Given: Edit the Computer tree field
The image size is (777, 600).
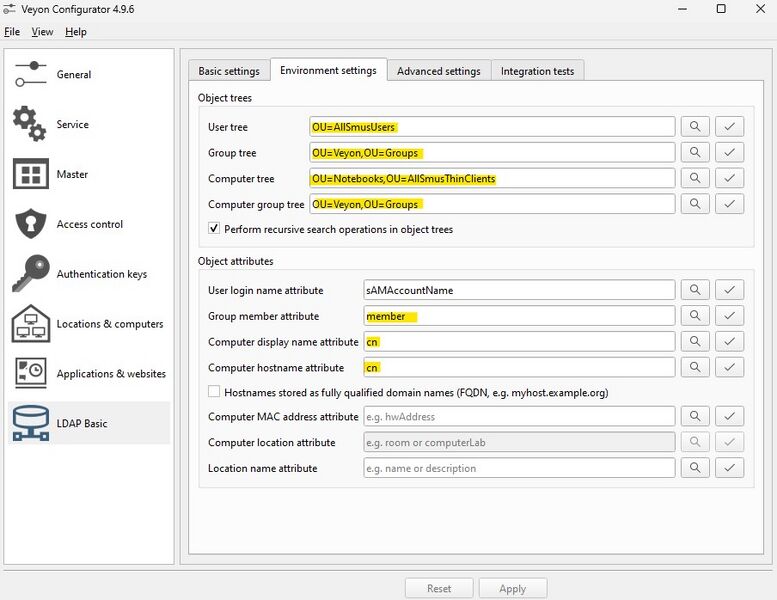Looking at the screenshot, I should 492,178.
